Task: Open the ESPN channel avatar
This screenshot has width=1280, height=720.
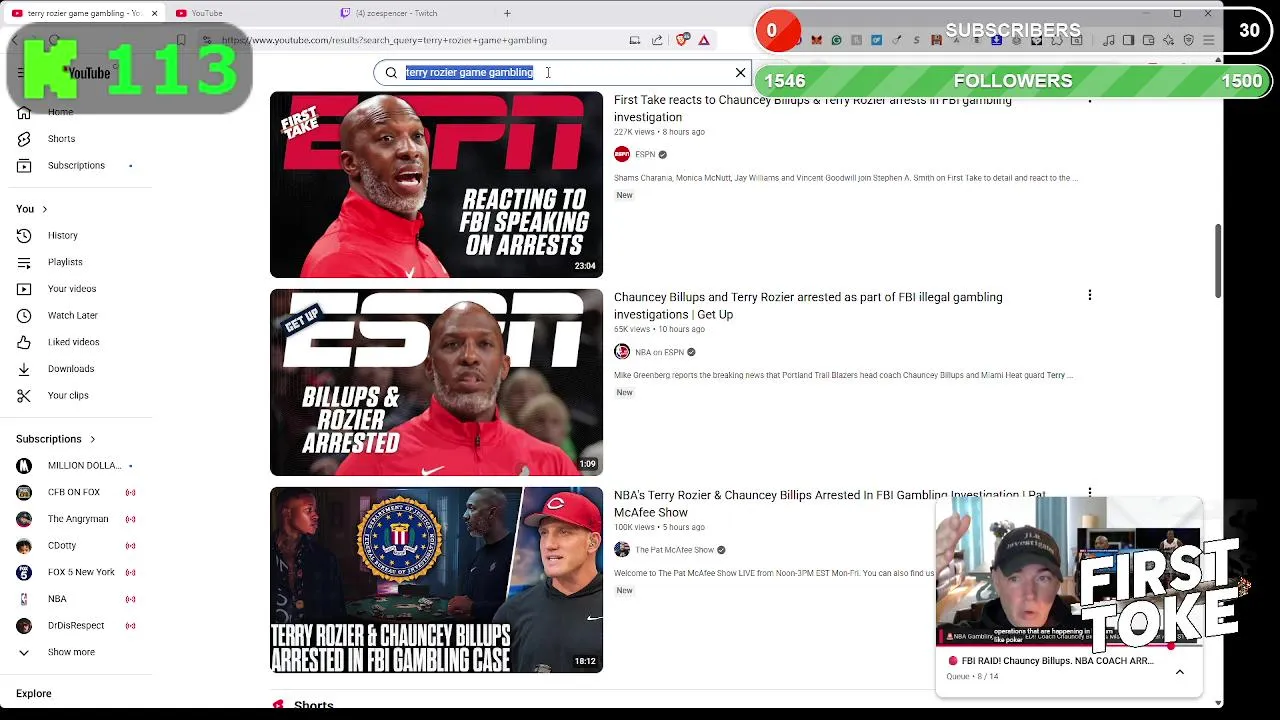Action: coord(622,154)
